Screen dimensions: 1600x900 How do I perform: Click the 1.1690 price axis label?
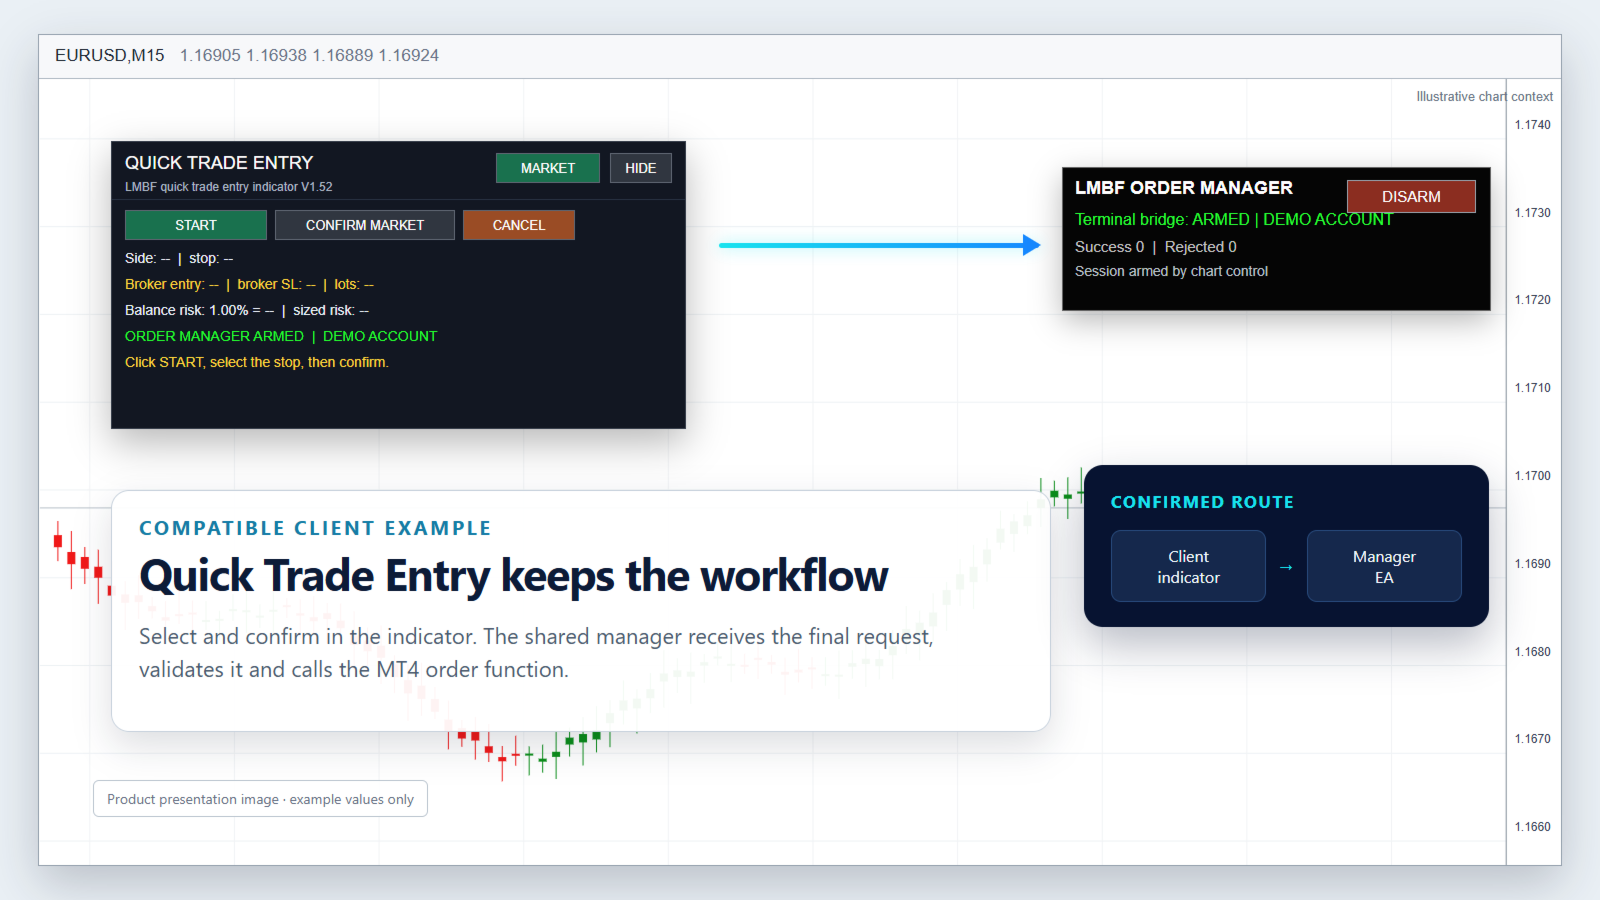point(1533,564)
